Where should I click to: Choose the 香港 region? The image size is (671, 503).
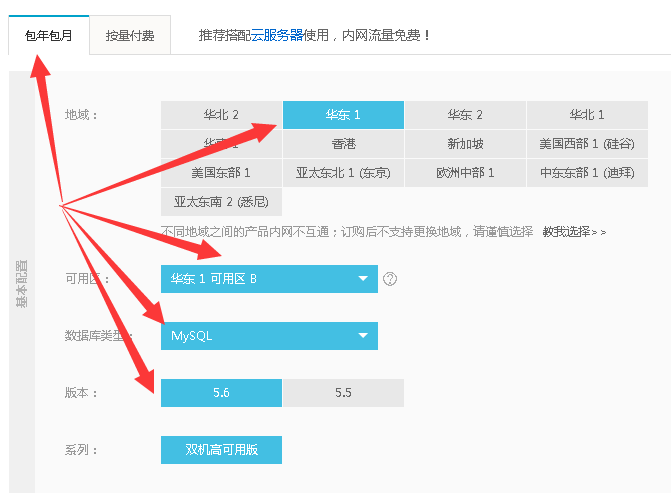[x=343, y=144]
